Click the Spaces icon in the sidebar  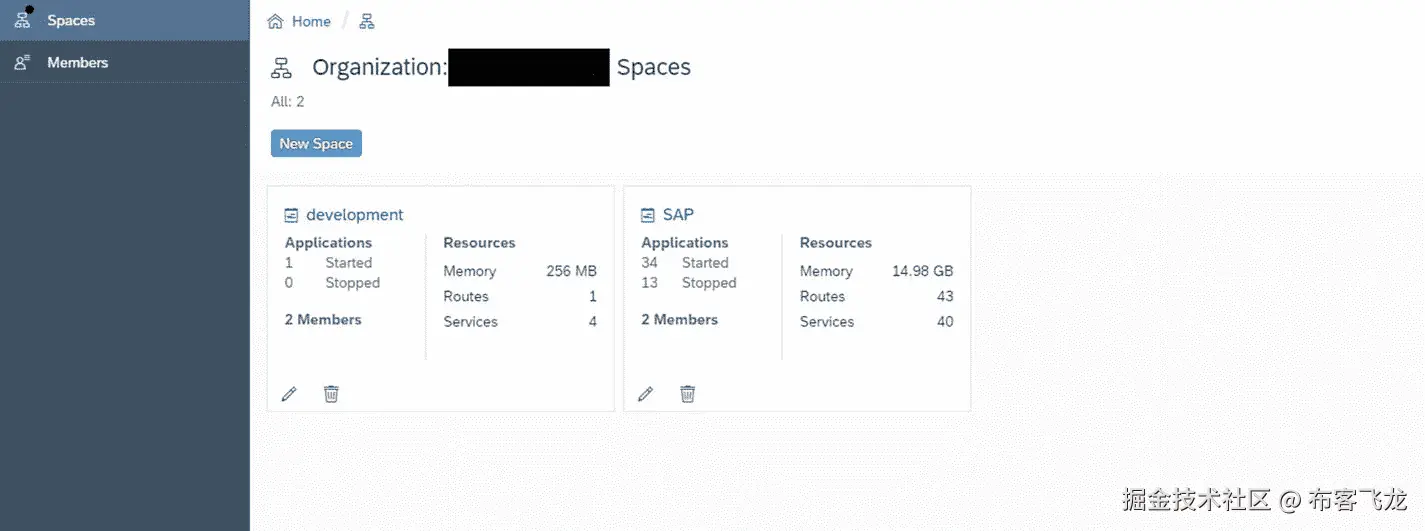click(22, 20)
